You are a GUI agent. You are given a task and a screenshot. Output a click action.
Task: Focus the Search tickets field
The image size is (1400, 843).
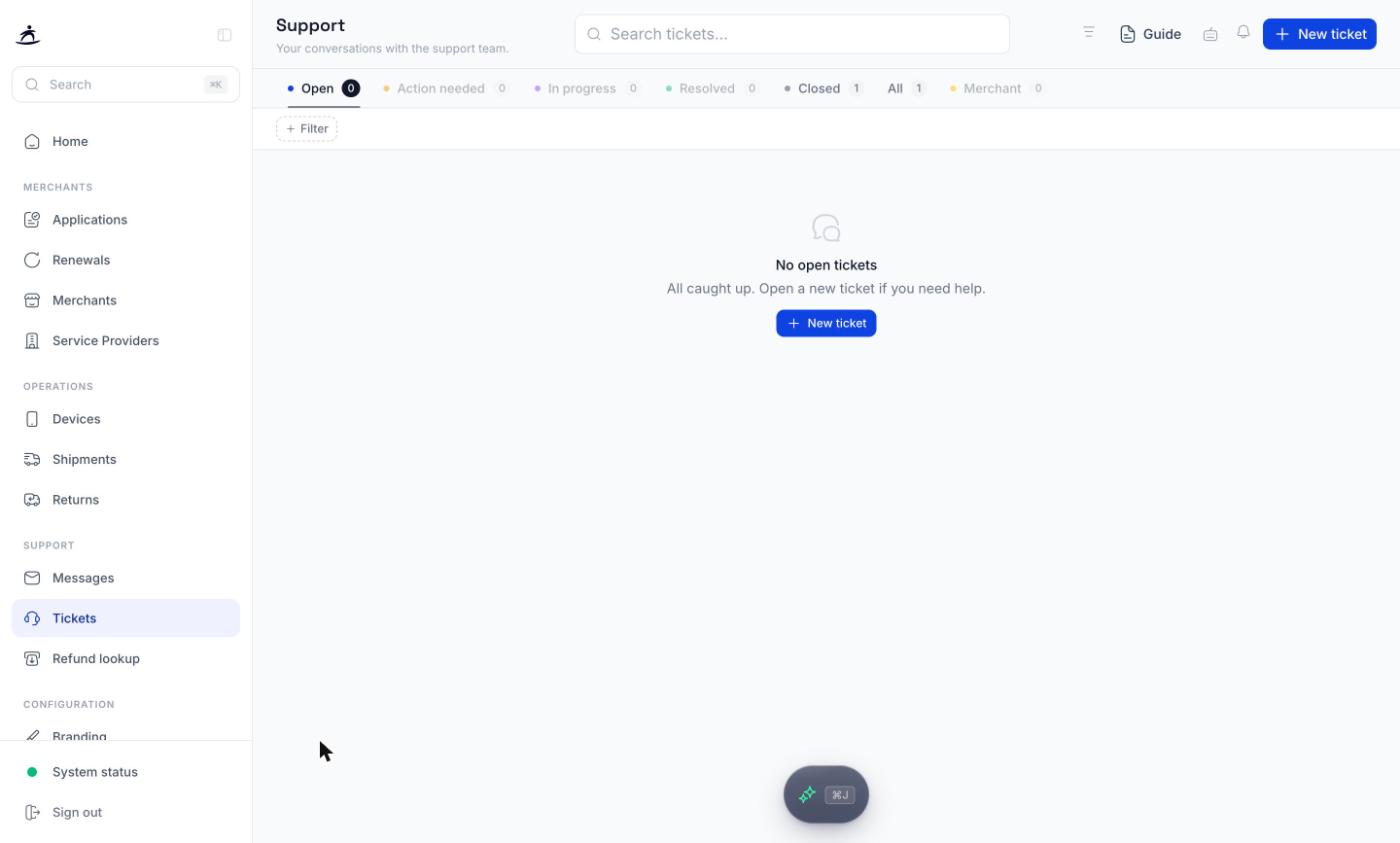792,34
